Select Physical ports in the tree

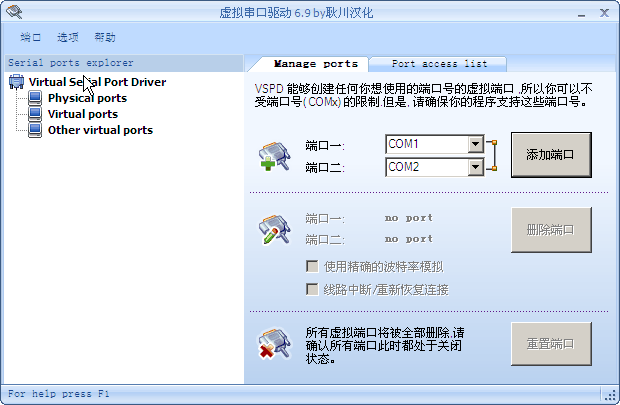pyautogui.click(x=87, y=98)
